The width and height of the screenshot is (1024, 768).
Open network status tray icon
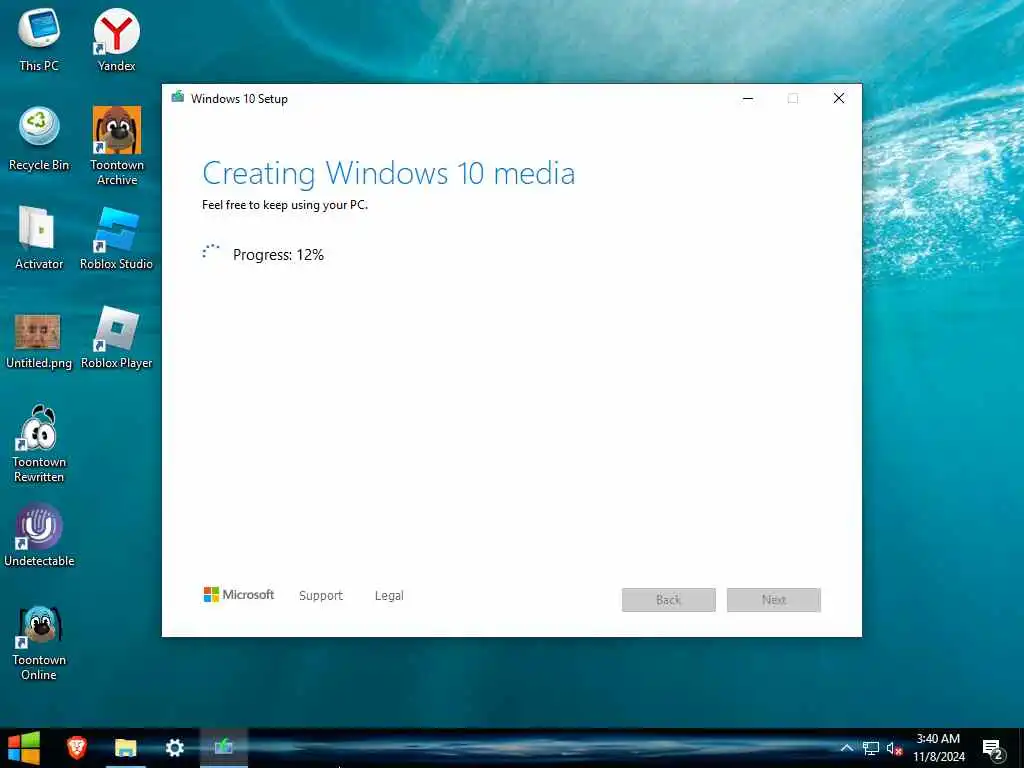point(871,748)
